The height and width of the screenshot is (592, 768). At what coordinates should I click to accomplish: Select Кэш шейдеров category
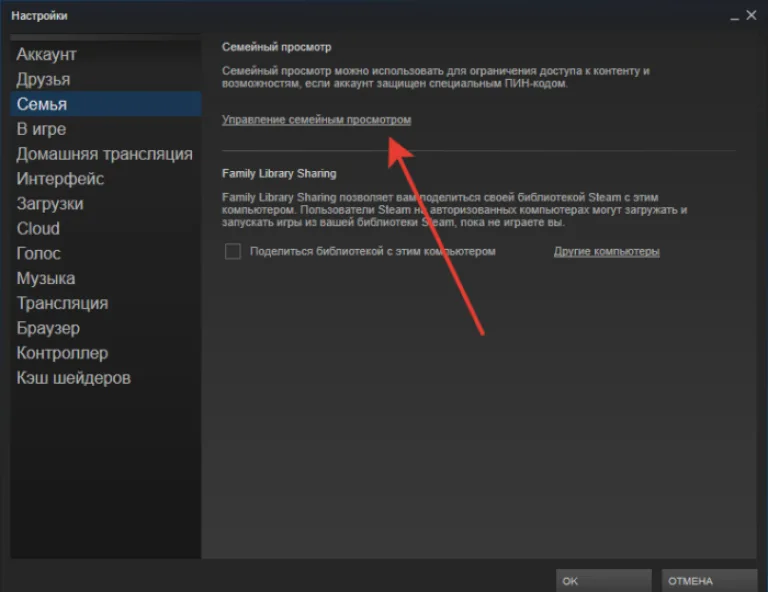point(73,378)
